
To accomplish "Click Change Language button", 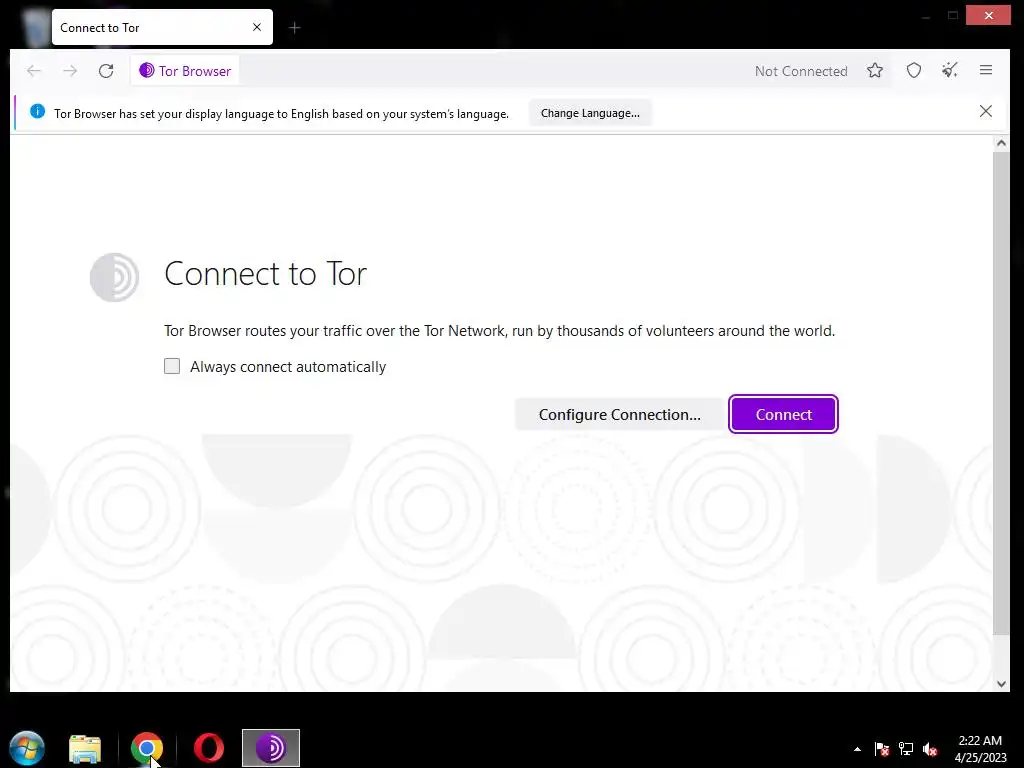I will click(590, 113).
